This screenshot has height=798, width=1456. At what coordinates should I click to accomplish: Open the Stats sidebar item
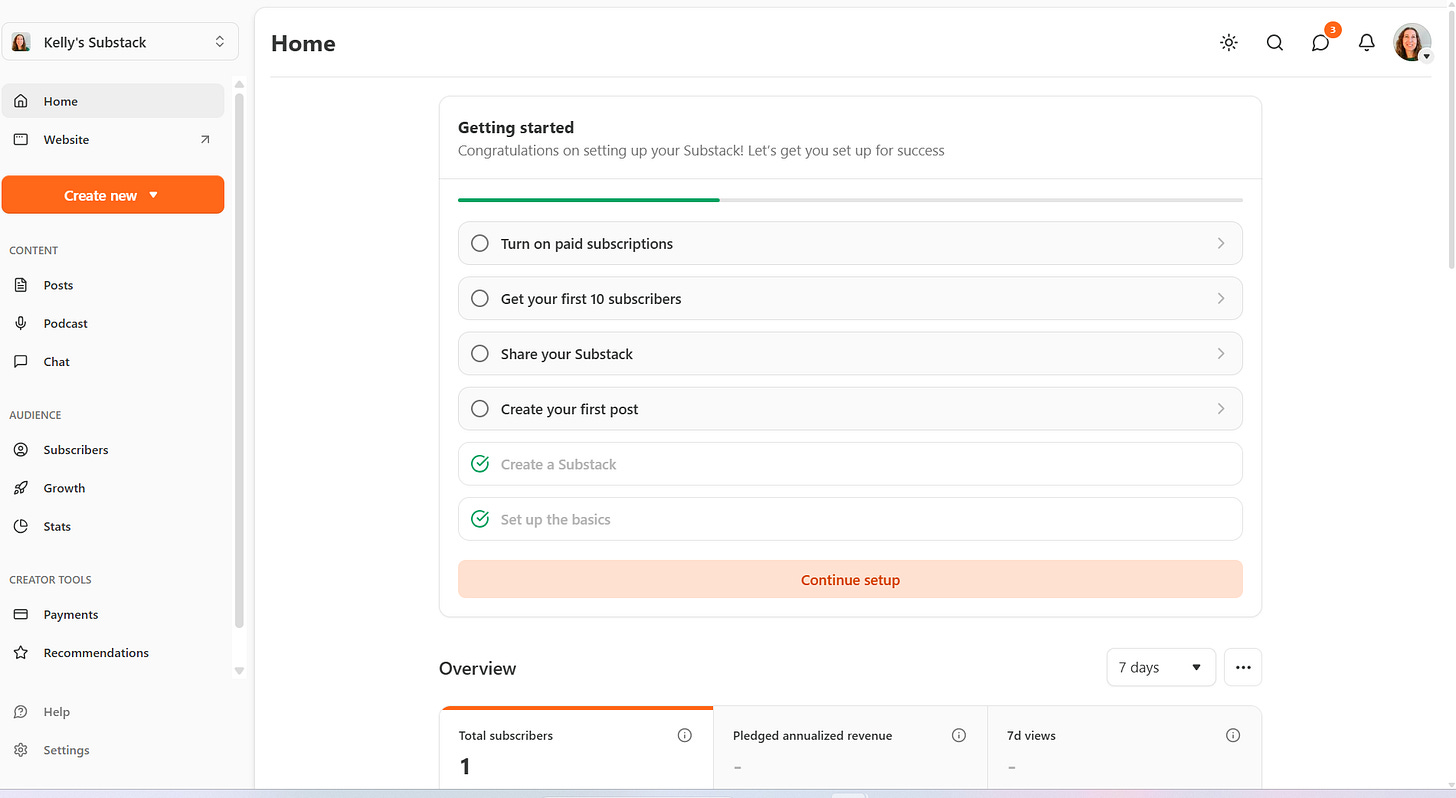pyautogui.click(x=57, y=526)
